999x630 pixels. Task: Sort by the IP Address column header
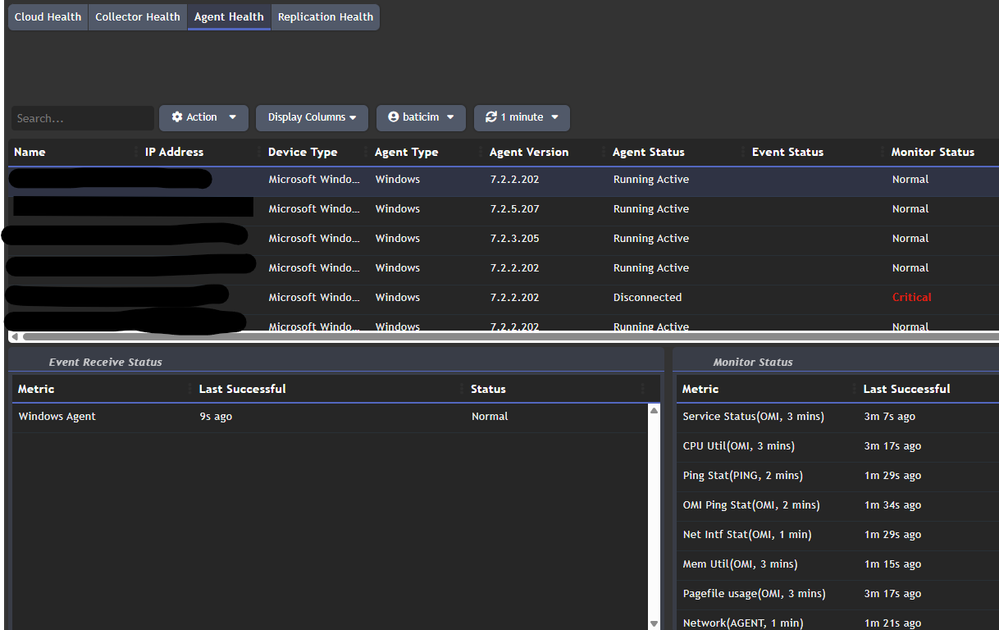[174, 152]
